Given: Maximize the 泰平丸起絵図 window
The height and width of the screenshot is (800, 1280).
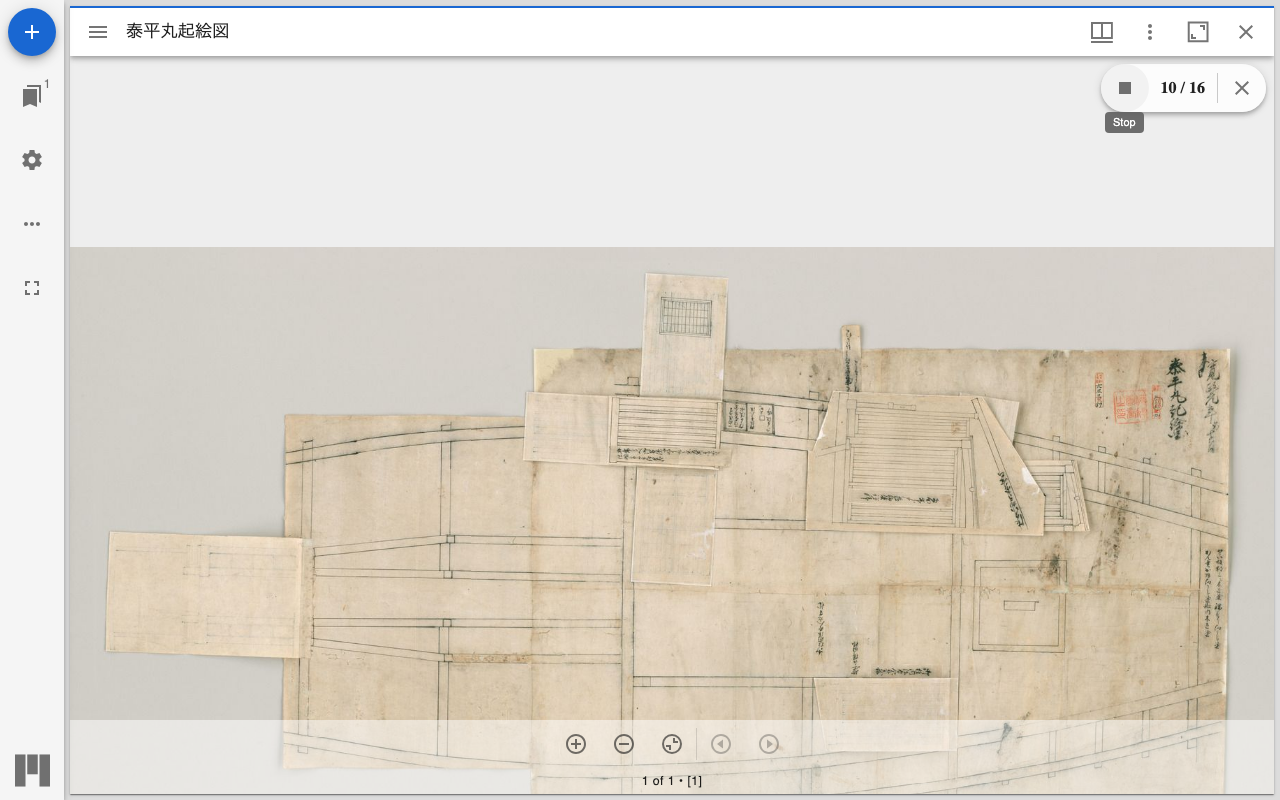Looking at the screenshot, I should 1198,32.
